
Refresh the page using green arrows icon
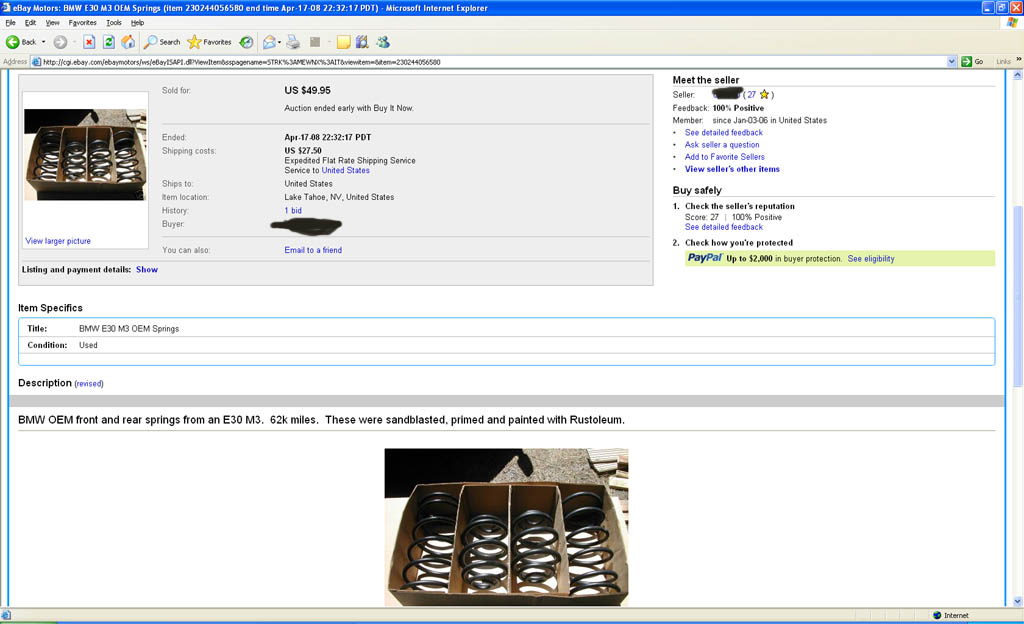click(109, 42)
